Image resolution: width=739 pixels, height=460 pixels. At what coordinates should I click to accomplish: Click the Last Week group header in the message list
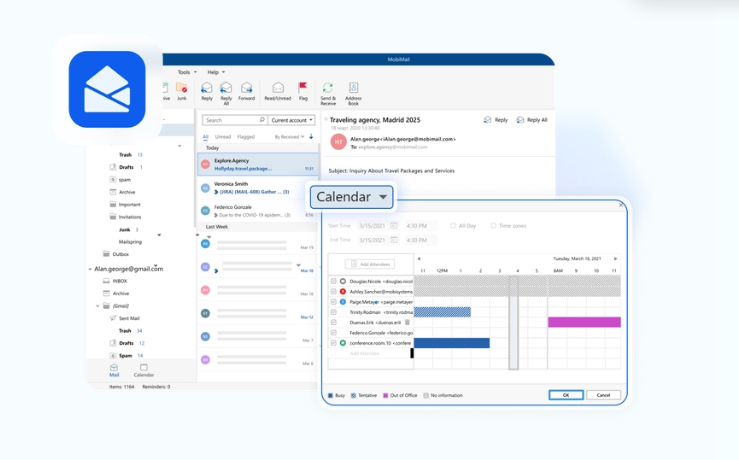[x=258, y=227]
